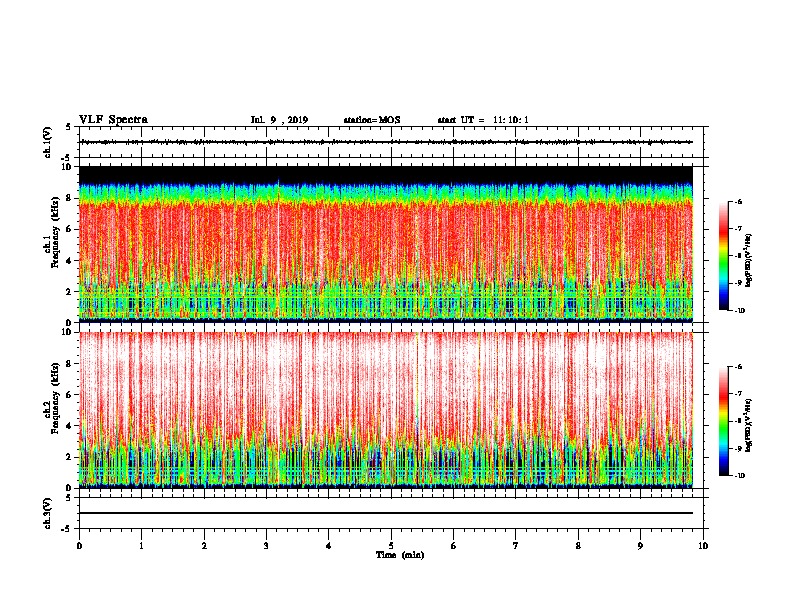Screen dimensions: 792x612
Task: Click inside the ch.1 spectrogram panel
Action: 386,244
